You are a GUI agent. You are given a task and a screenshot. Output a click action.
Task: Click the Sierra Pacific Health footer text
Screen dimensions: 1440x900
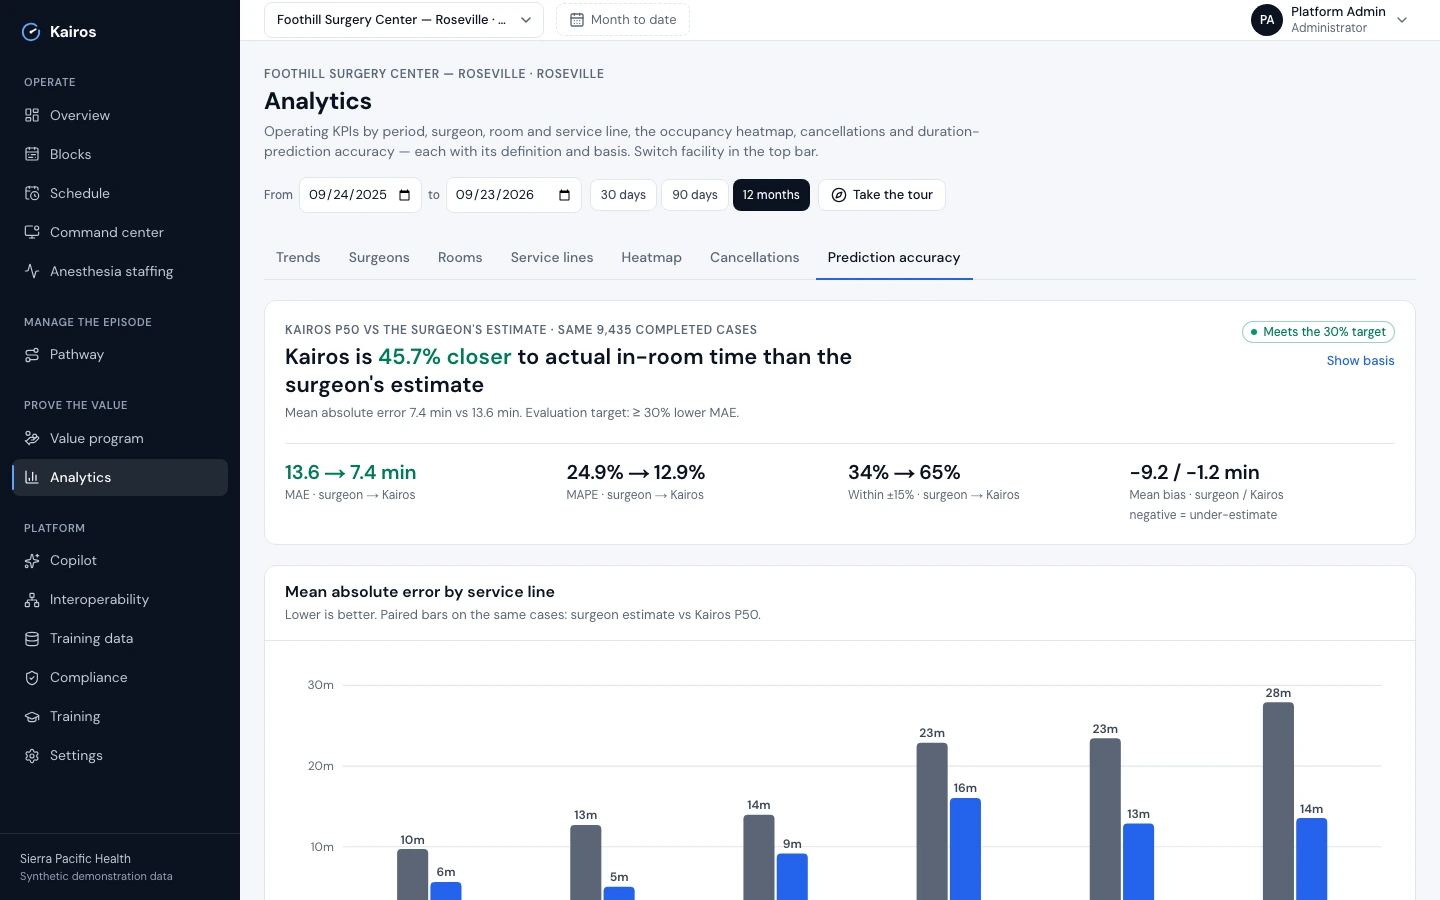point(75,859)
